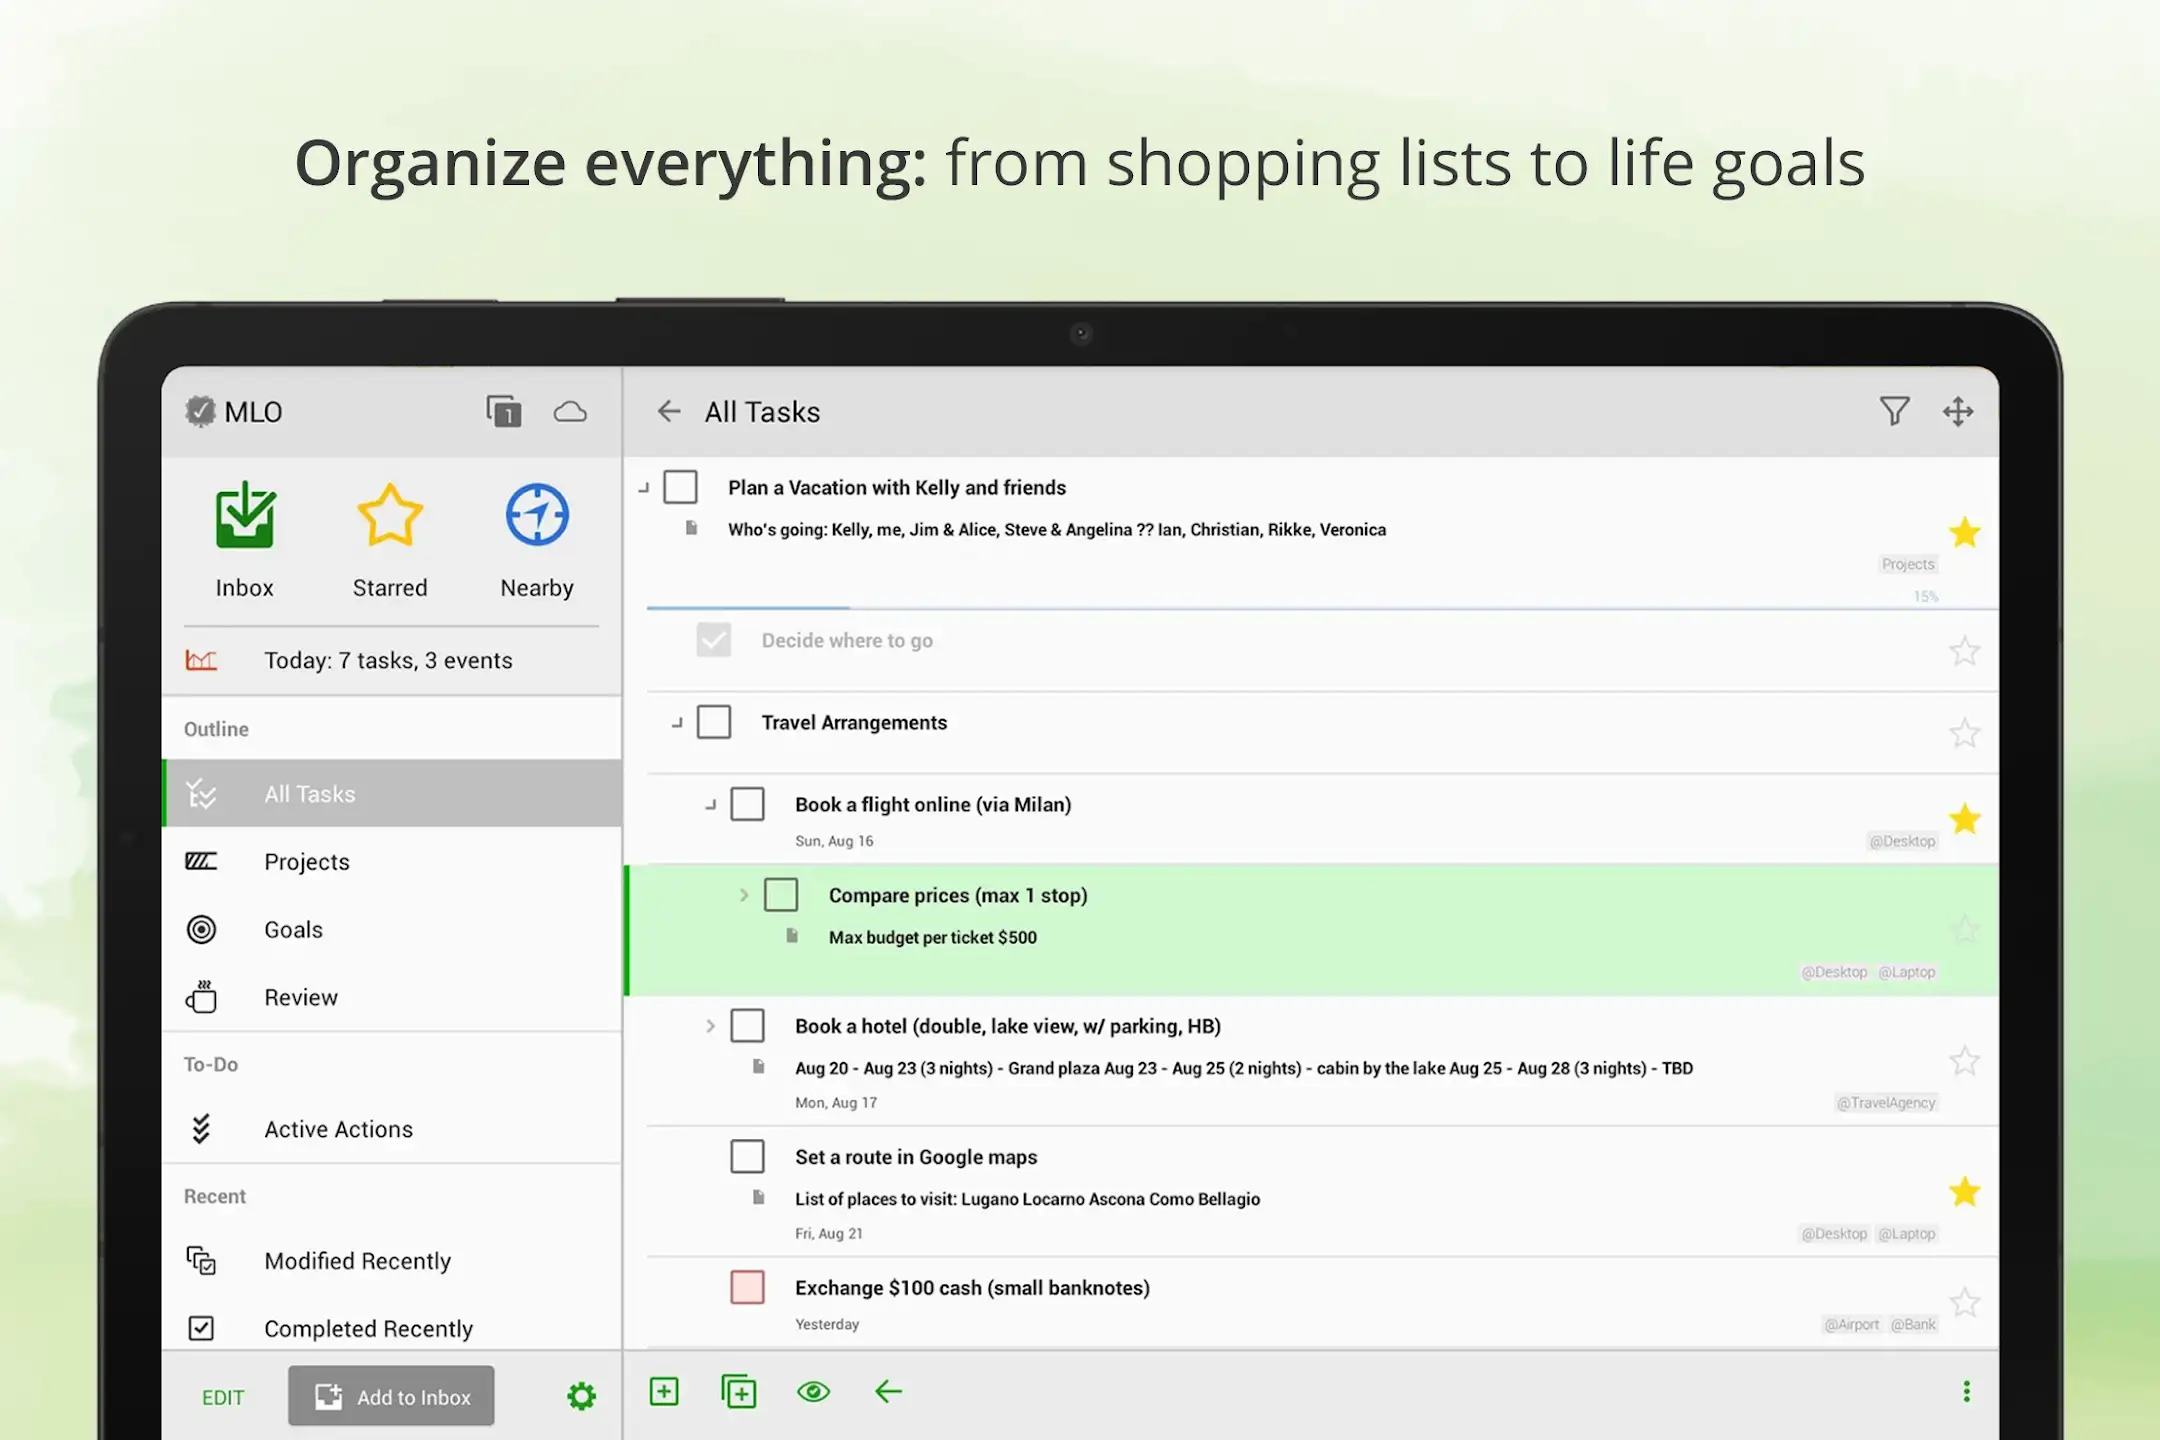Star the Travel Arrangements task
The height and width of the screenshot is (1440, 2160).
click(1965, 733)
